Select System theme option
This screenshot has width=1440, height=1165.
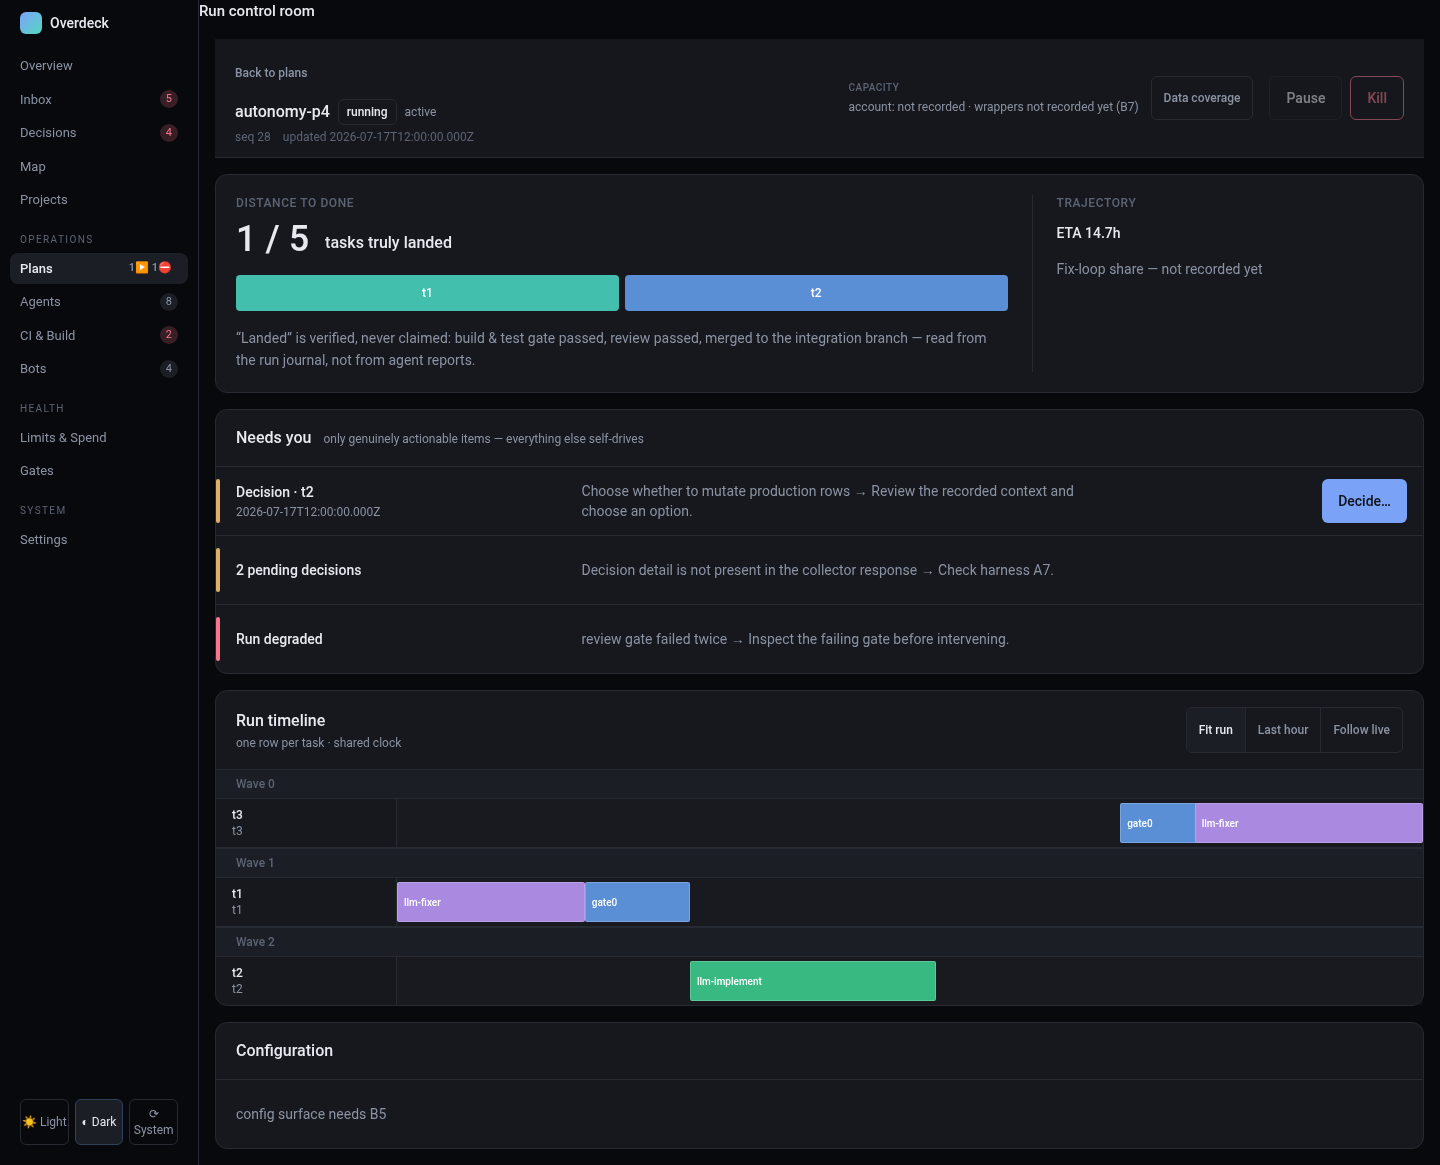[x=153, y=1122]
